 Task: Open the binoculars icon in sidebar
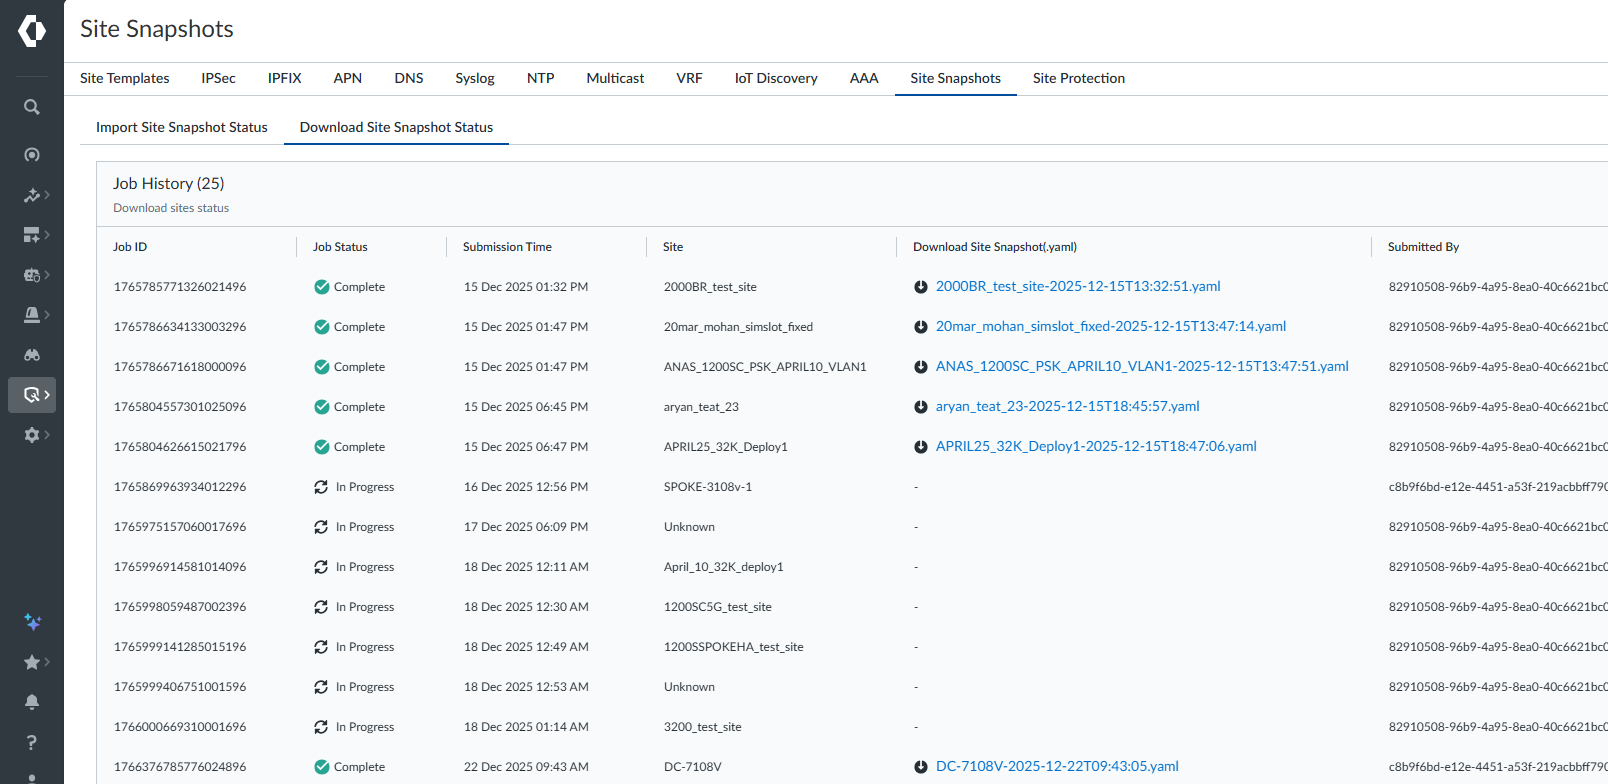32,355
